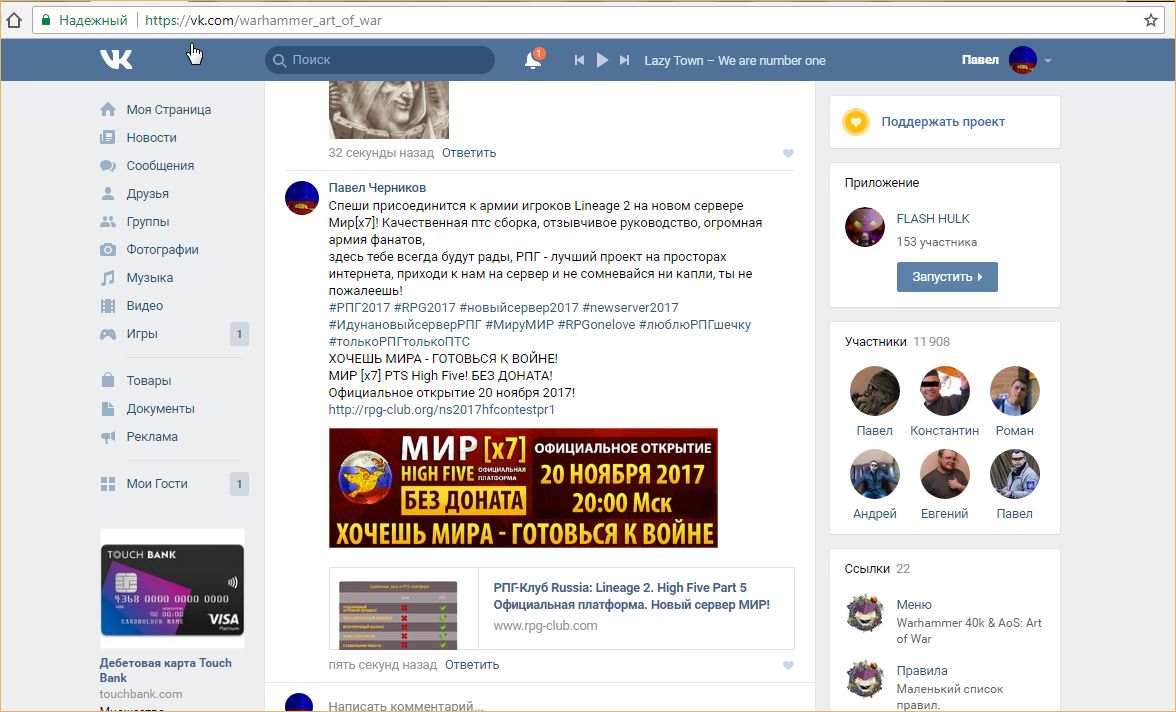
Task: Click the Видео film icon
Action: 108,305
